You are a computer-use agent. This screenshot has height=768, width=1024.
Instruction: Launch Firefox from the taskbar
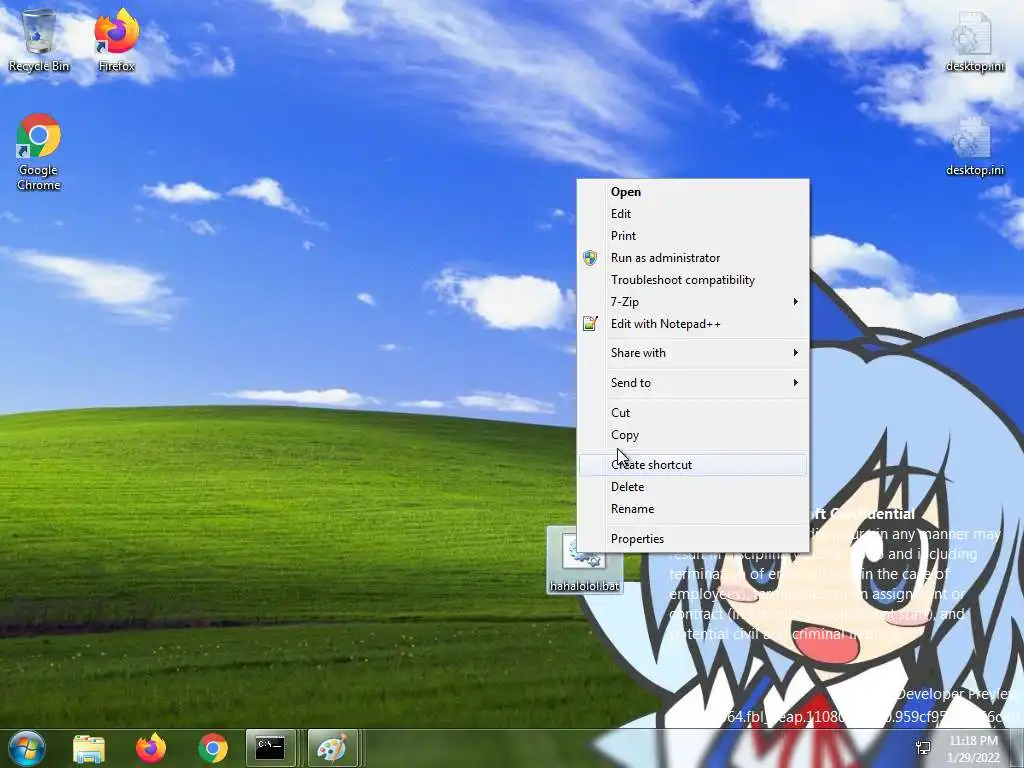pos(151,748)
